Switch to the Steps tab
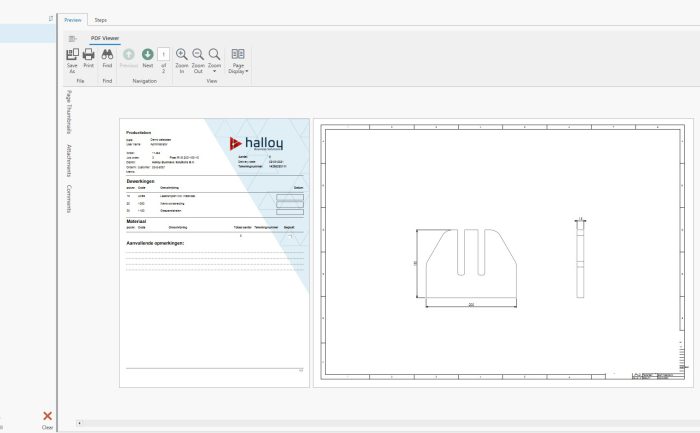Screen dimensions: 700x433 point(101,19)
